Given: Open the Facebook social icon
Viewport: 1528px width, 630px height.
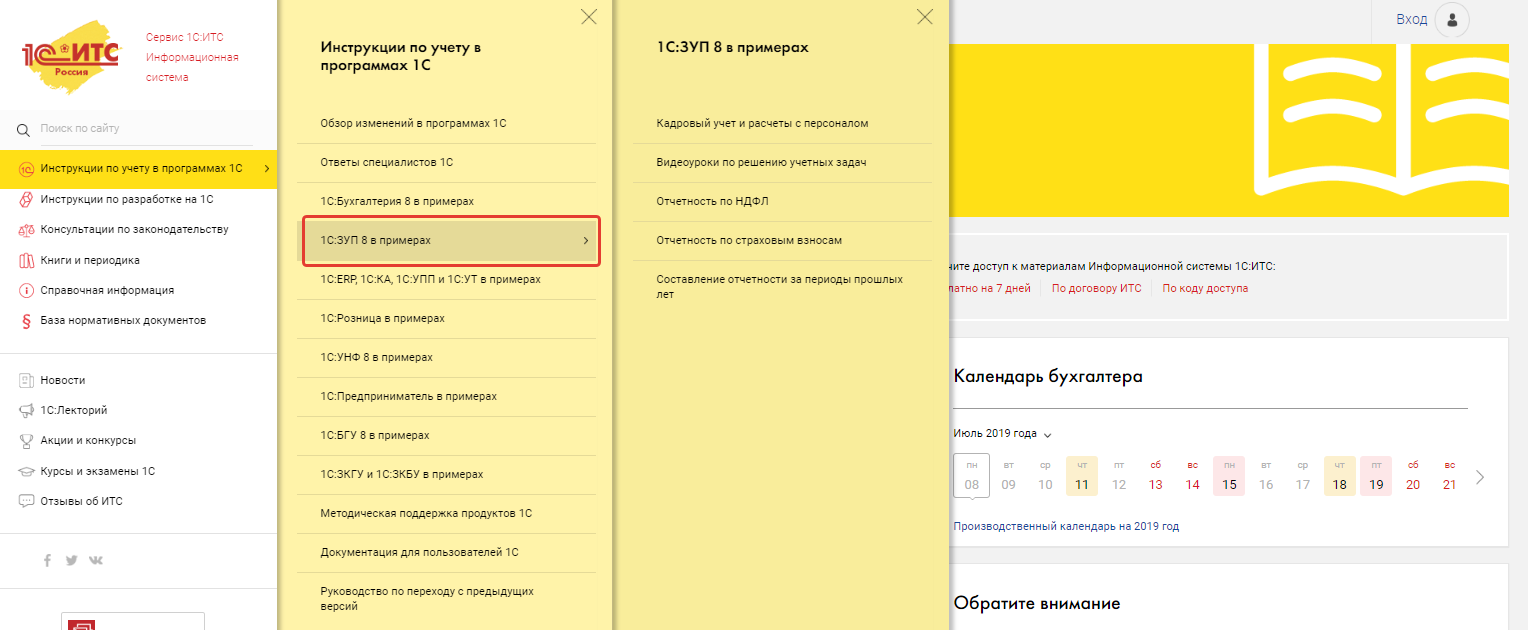Looking at the screenshot, I should tap(47, 561).
